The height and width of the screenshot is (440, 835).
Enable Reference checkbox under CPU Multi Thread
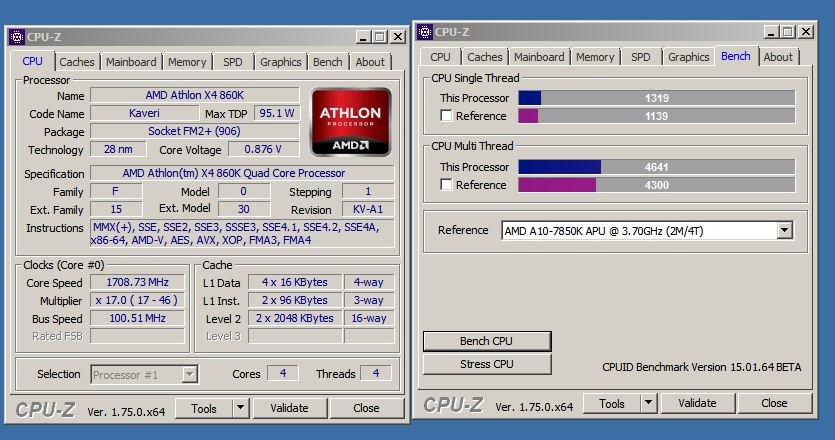446,184
